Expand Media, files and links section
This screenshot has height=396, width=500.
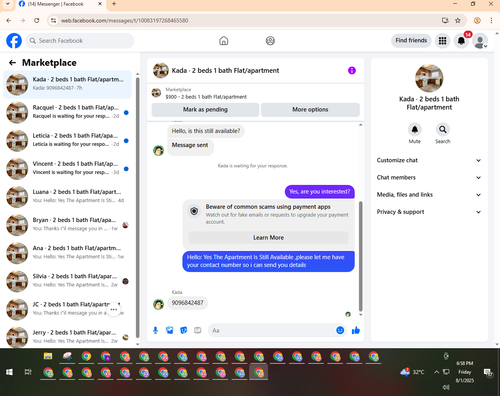pos(429,195)
